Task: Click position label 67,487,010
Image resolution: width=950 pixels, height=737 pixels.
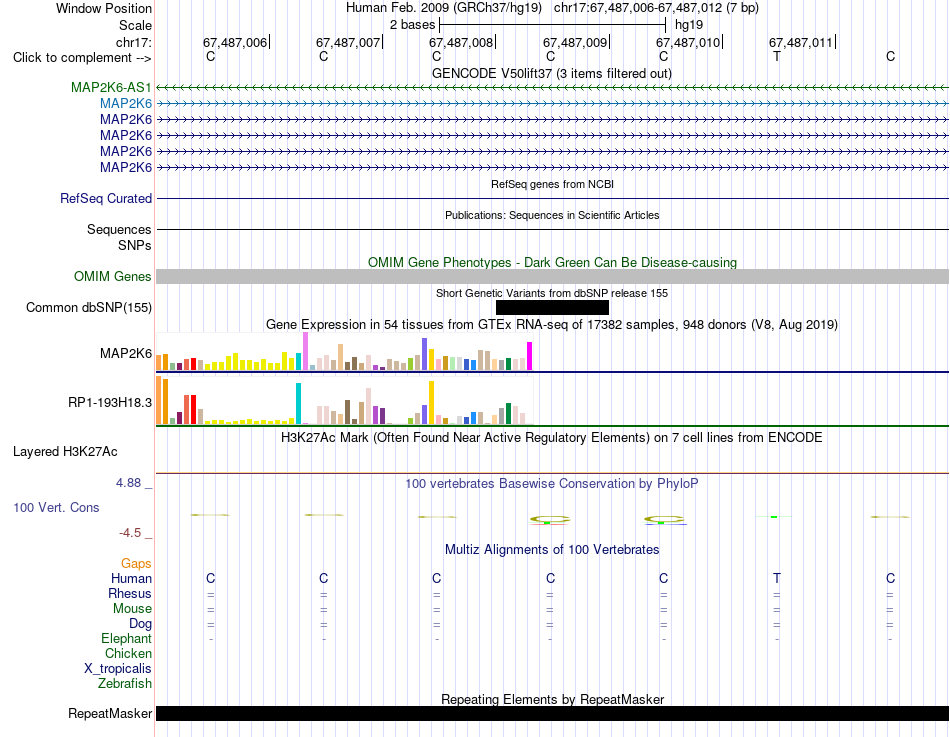Action: point(688,42)
